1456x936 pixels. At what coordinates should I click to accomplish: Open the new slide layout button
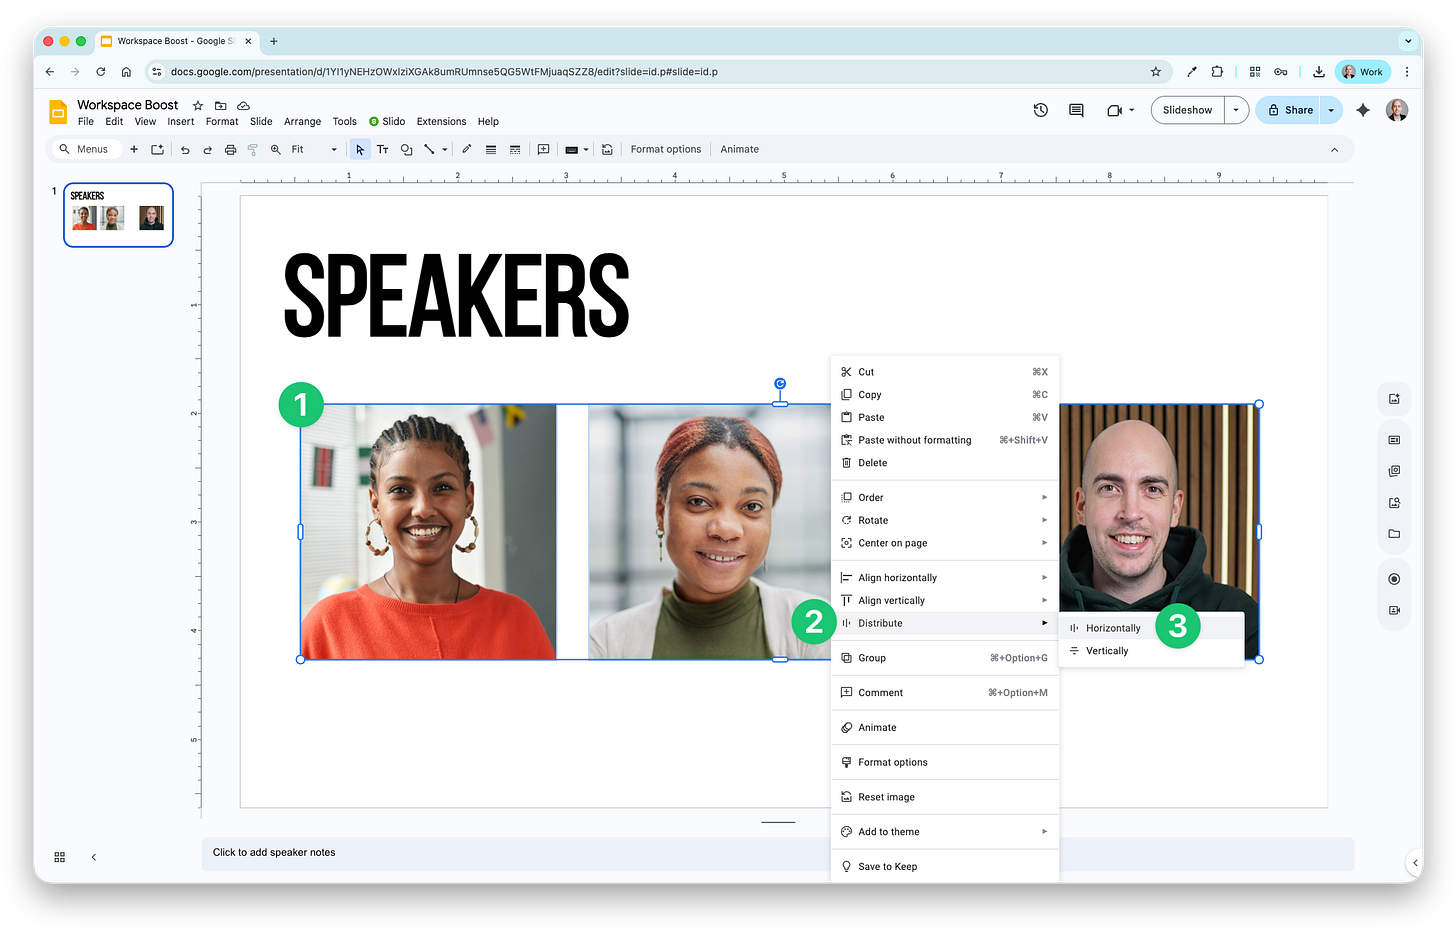(x=157, y=149)
